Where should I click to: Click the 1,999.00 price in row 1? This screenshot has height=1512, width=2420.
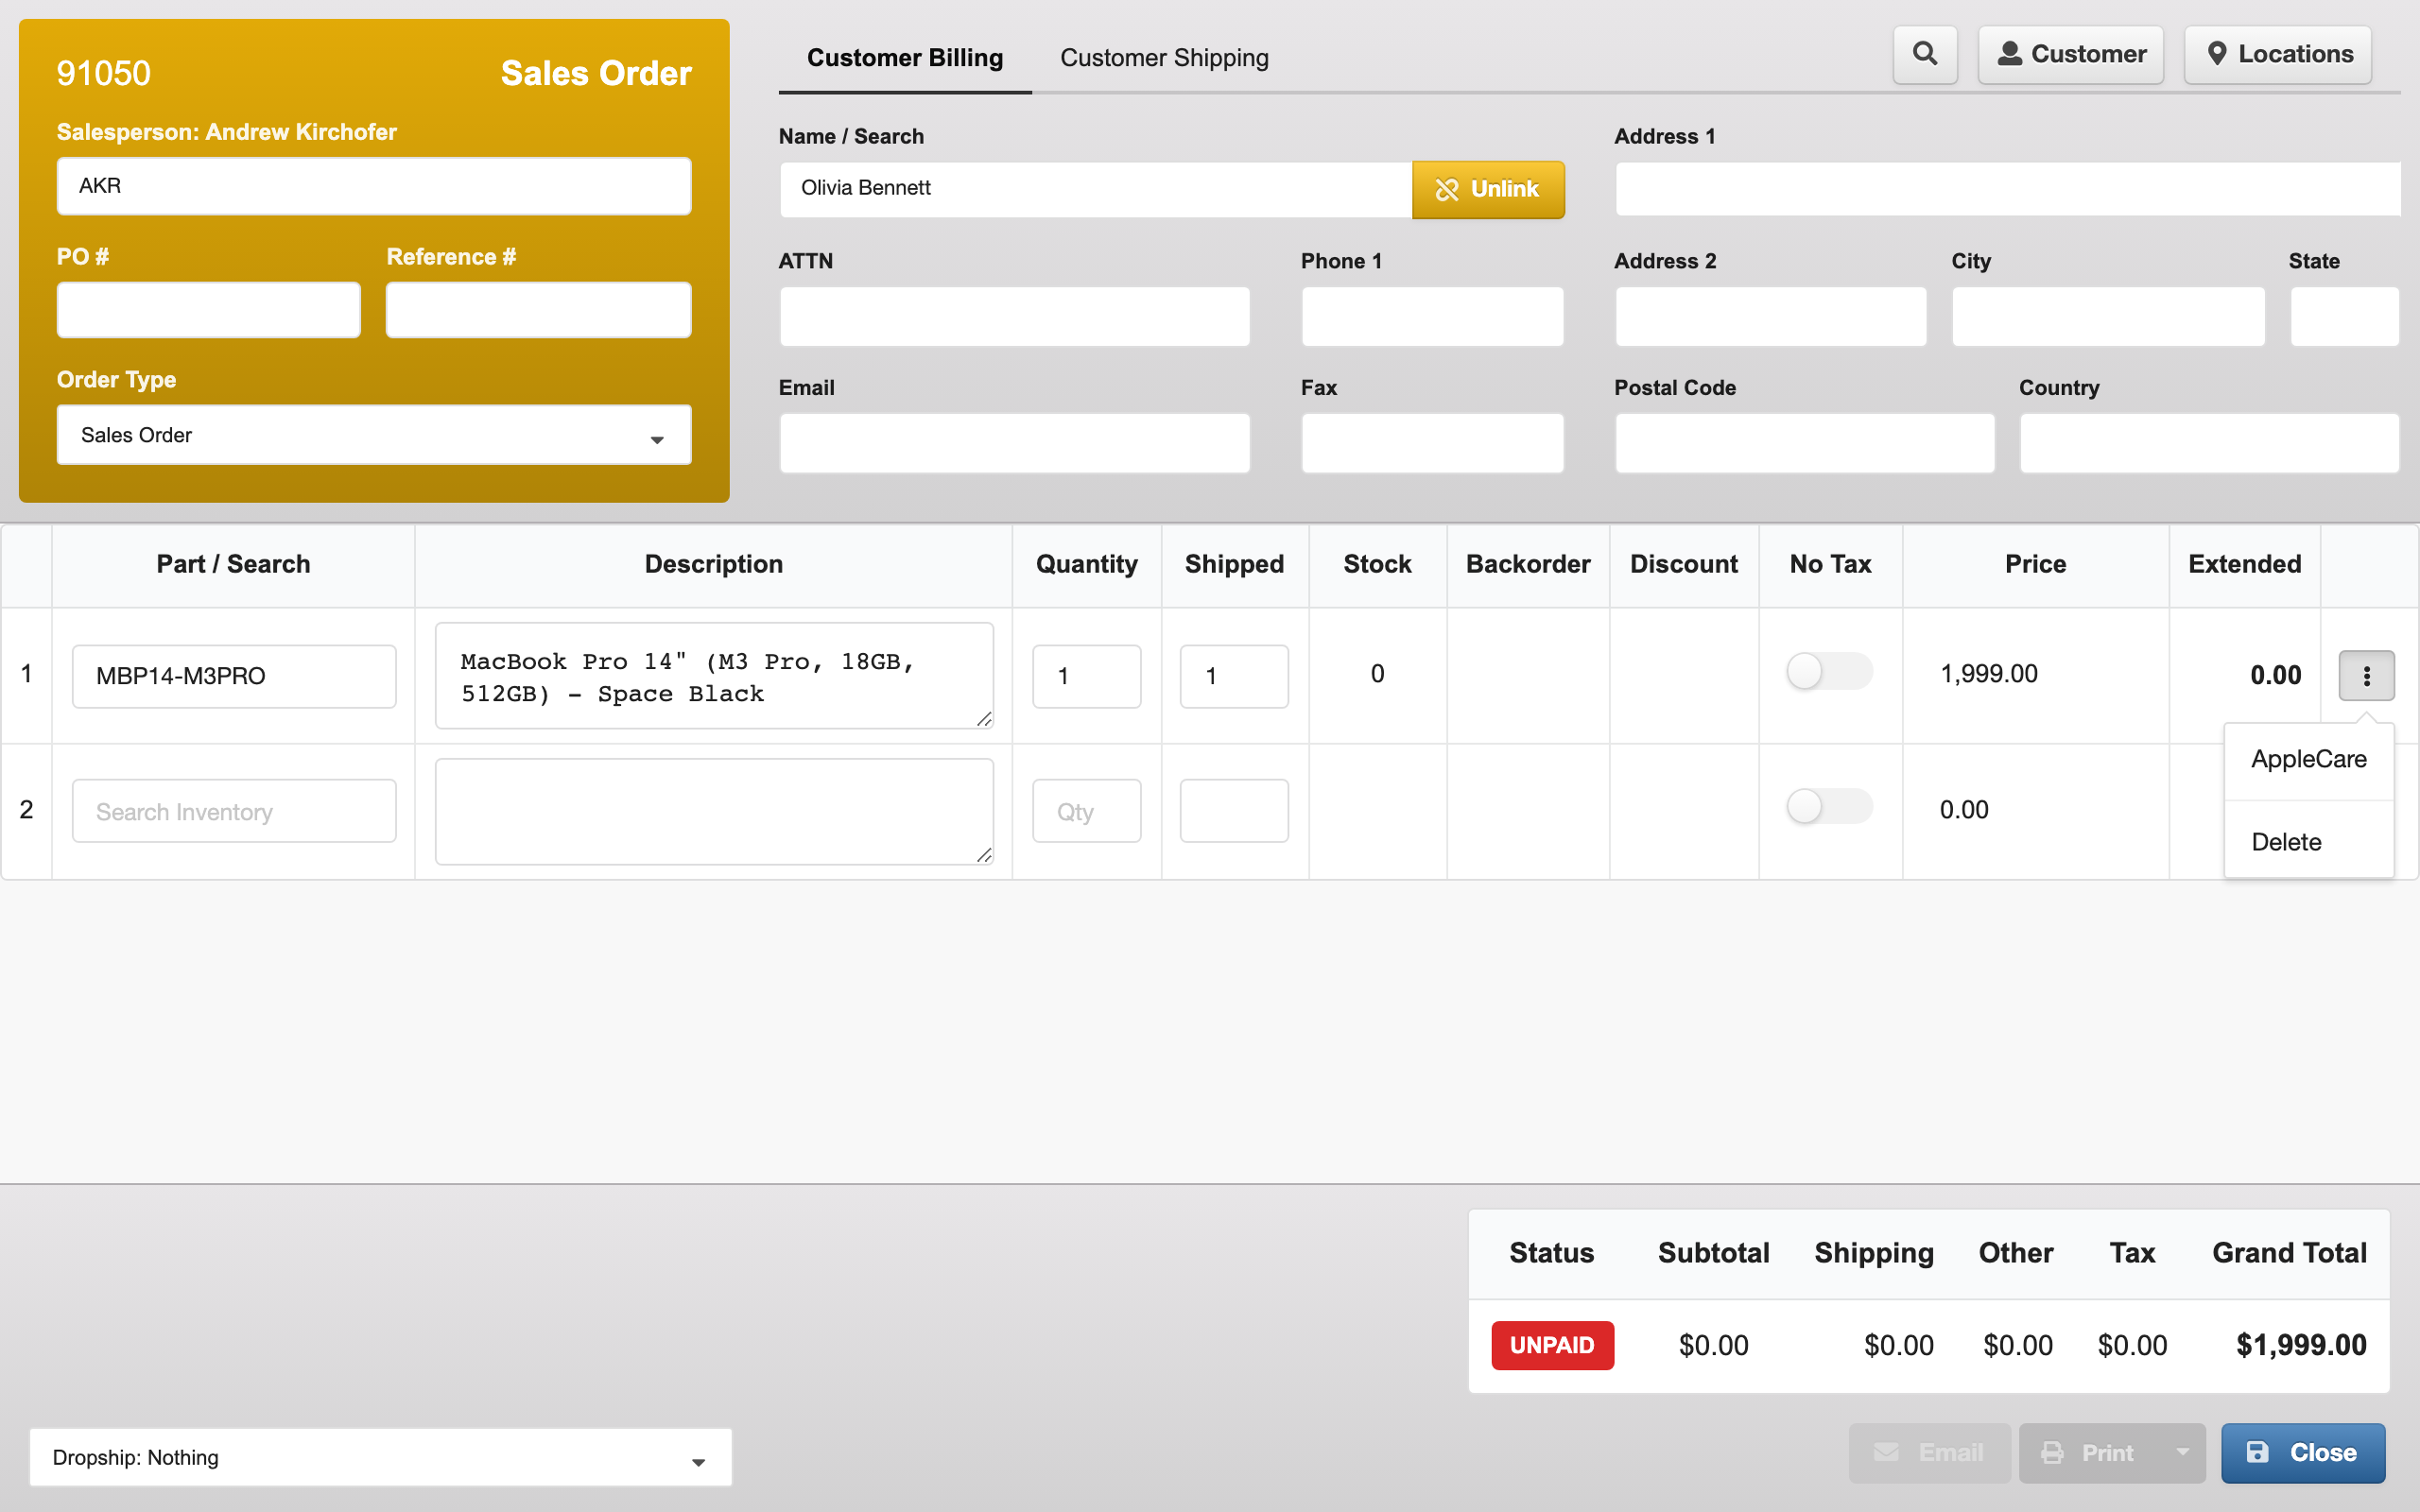[1989, 674]
